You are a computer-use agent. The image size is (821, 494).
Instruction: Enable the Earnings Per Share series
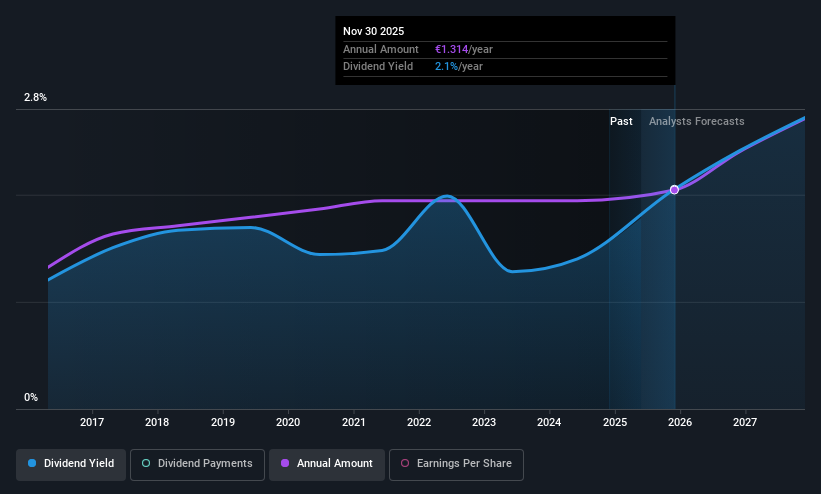(x=456, y=464)
